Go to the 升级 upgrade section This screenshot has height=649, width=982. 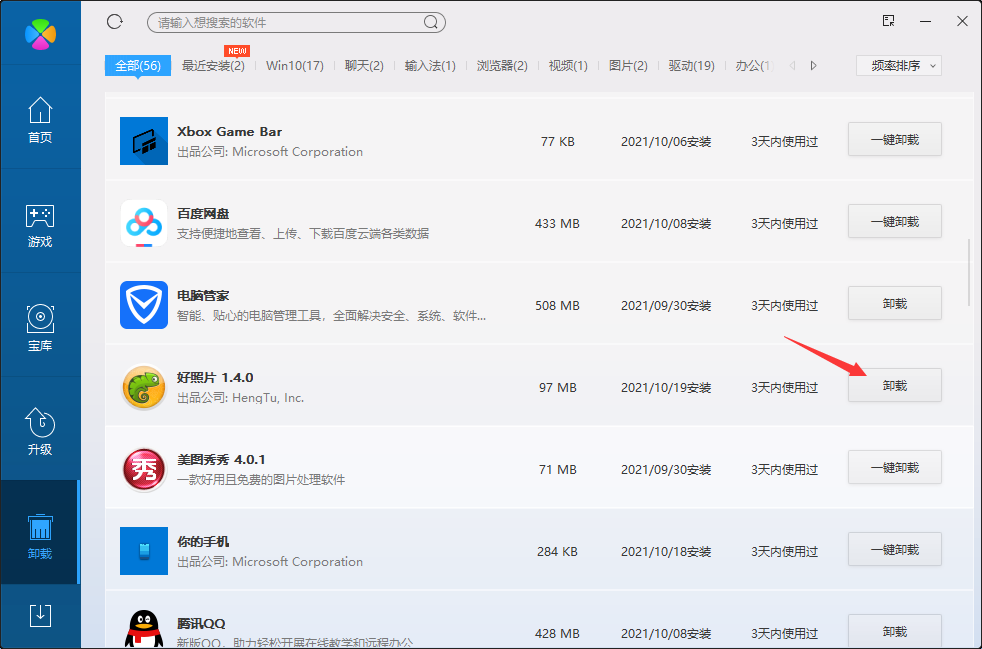coord(40,432)
